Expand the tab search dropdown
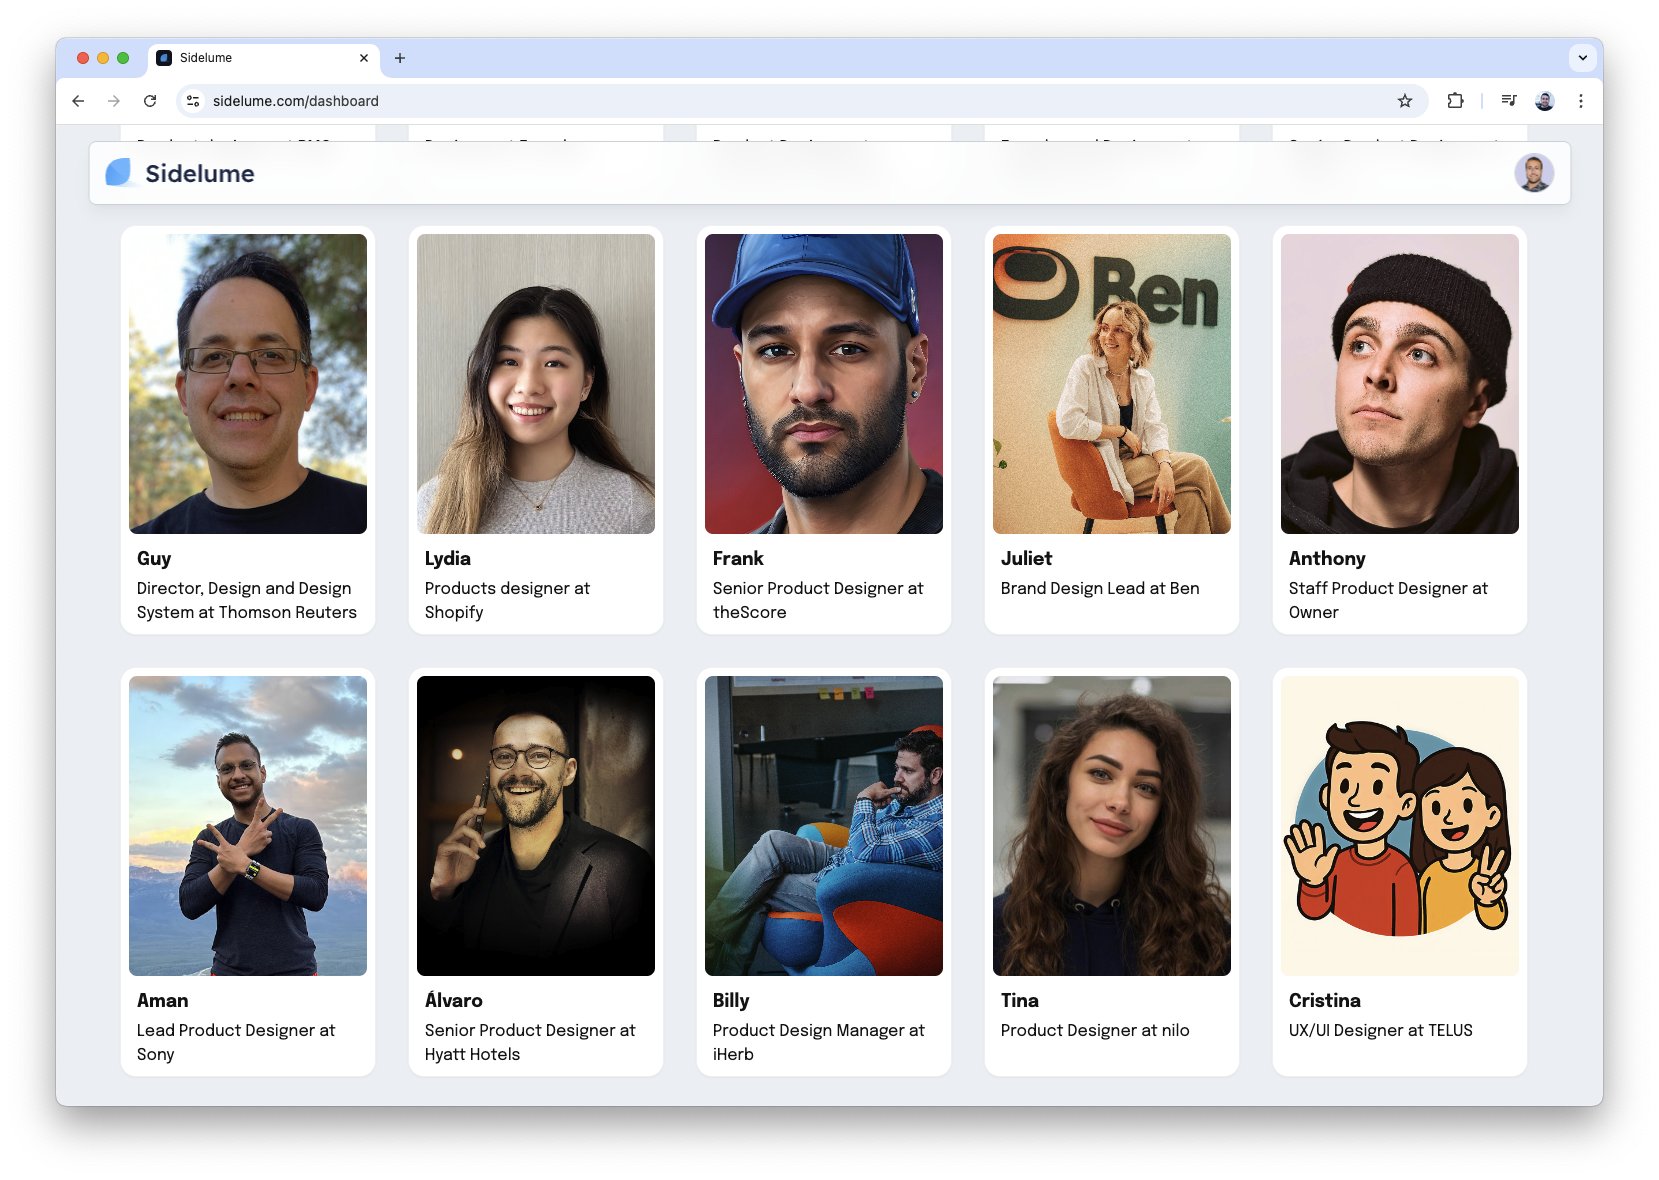1659x1180 pixels. point(1583,58)
